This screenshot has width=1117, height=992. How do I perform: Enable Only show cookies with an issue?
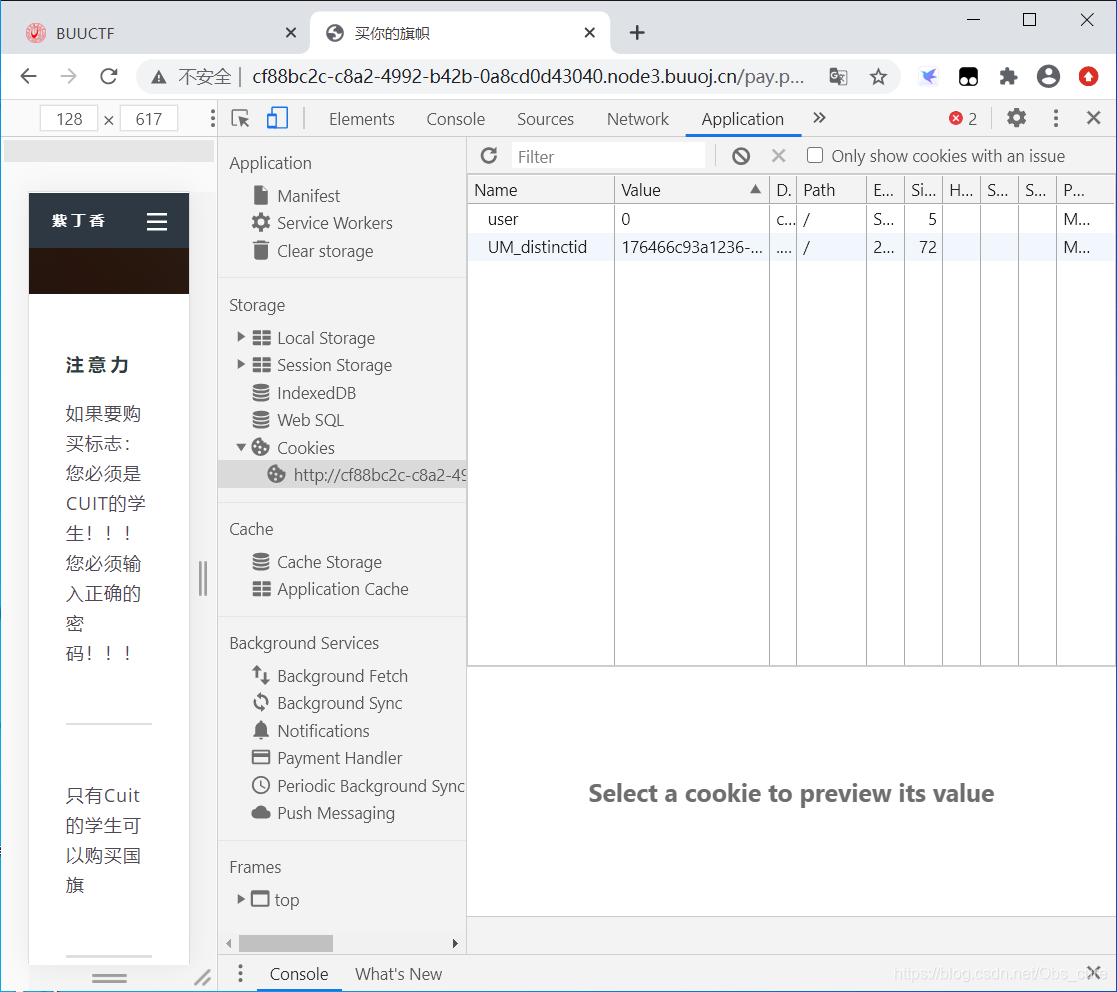[815, 156]
